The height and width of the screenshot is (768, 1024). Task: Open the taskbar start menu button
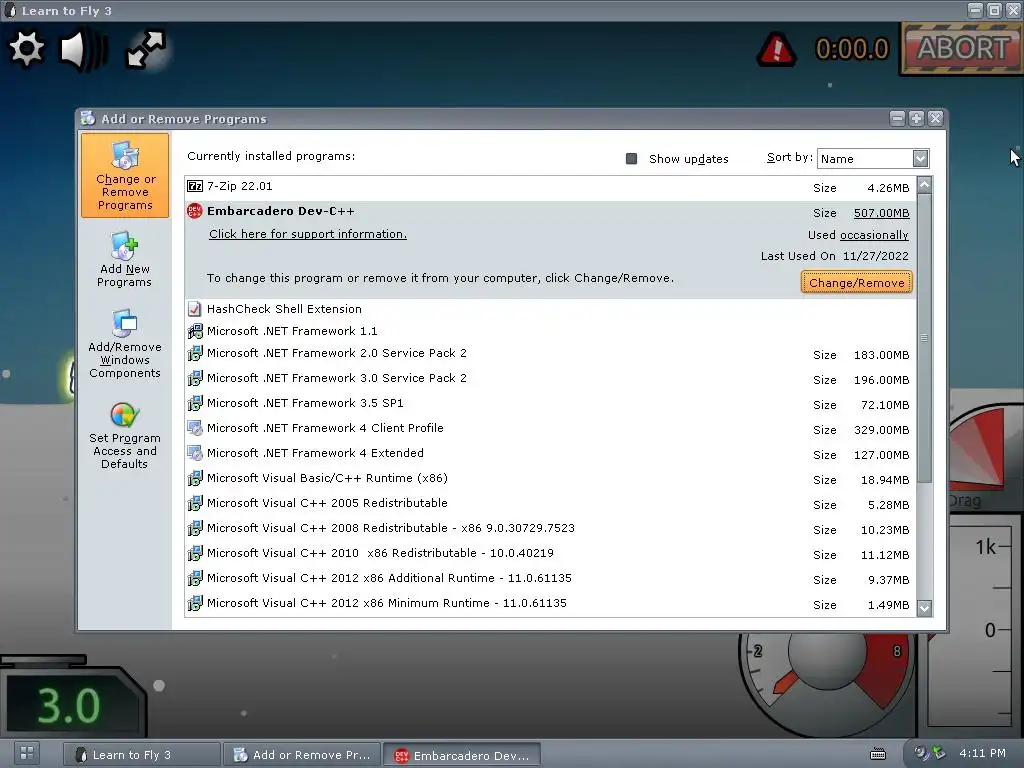point(27,753)
